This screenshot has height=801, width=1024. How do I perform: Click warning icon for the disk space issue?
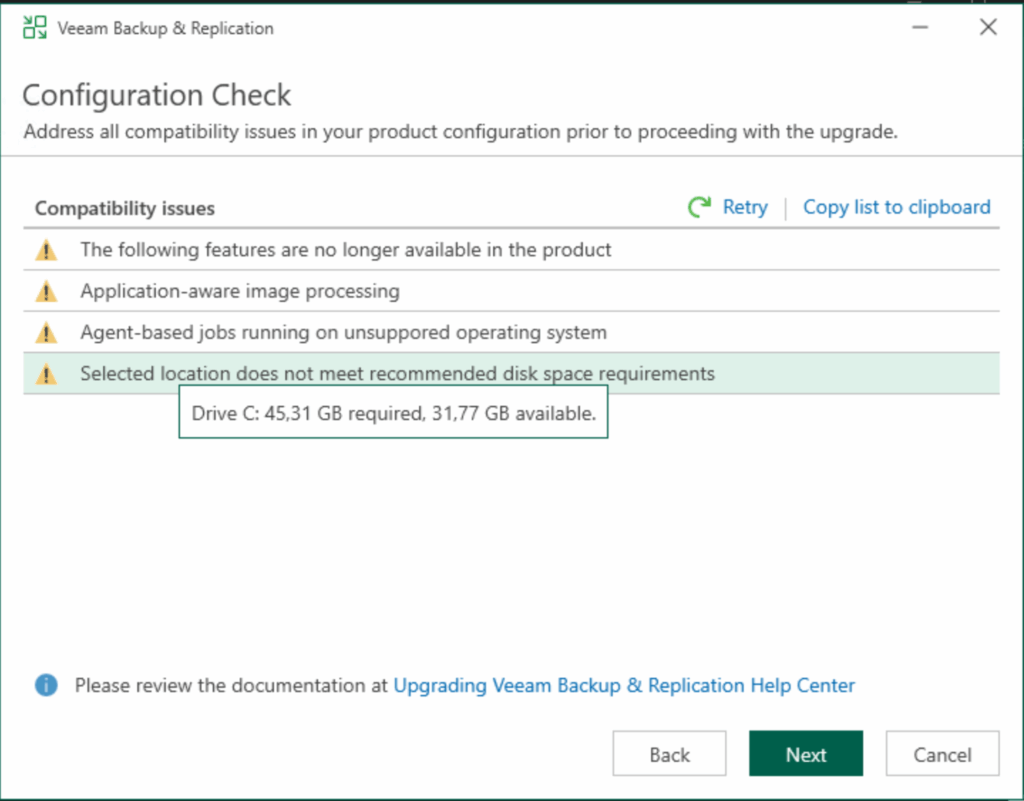click(x=46, y=374)
